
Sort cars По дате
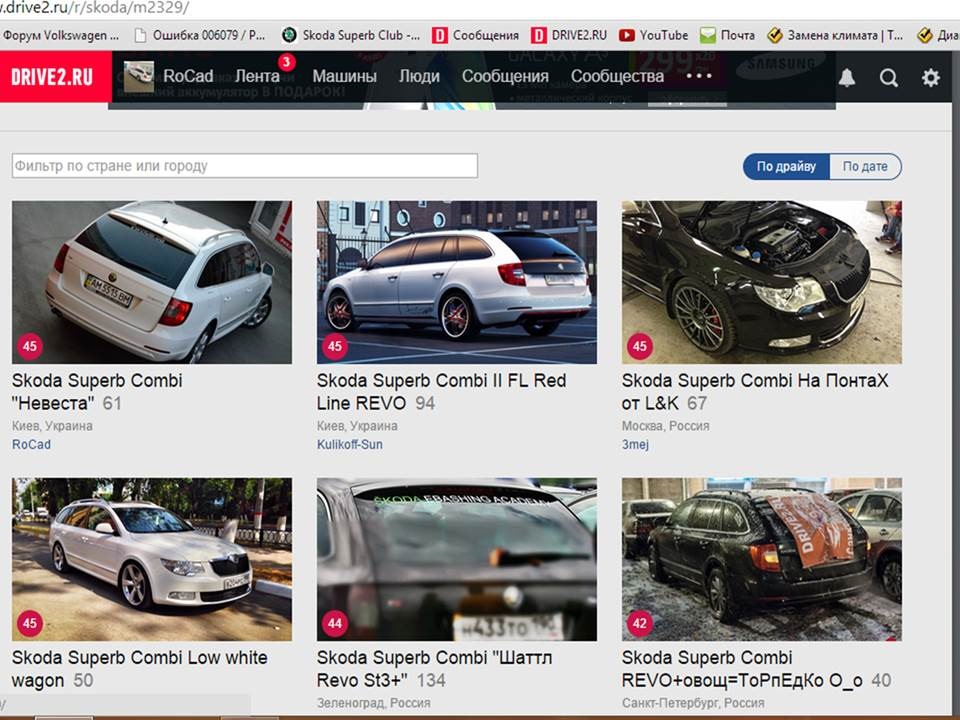point(865,167)
